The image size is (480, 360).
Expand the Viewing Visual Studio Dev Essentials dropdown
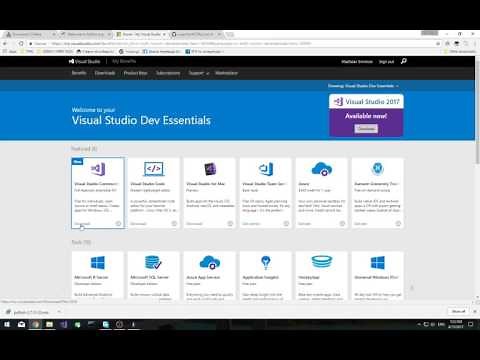pos(363,86)
